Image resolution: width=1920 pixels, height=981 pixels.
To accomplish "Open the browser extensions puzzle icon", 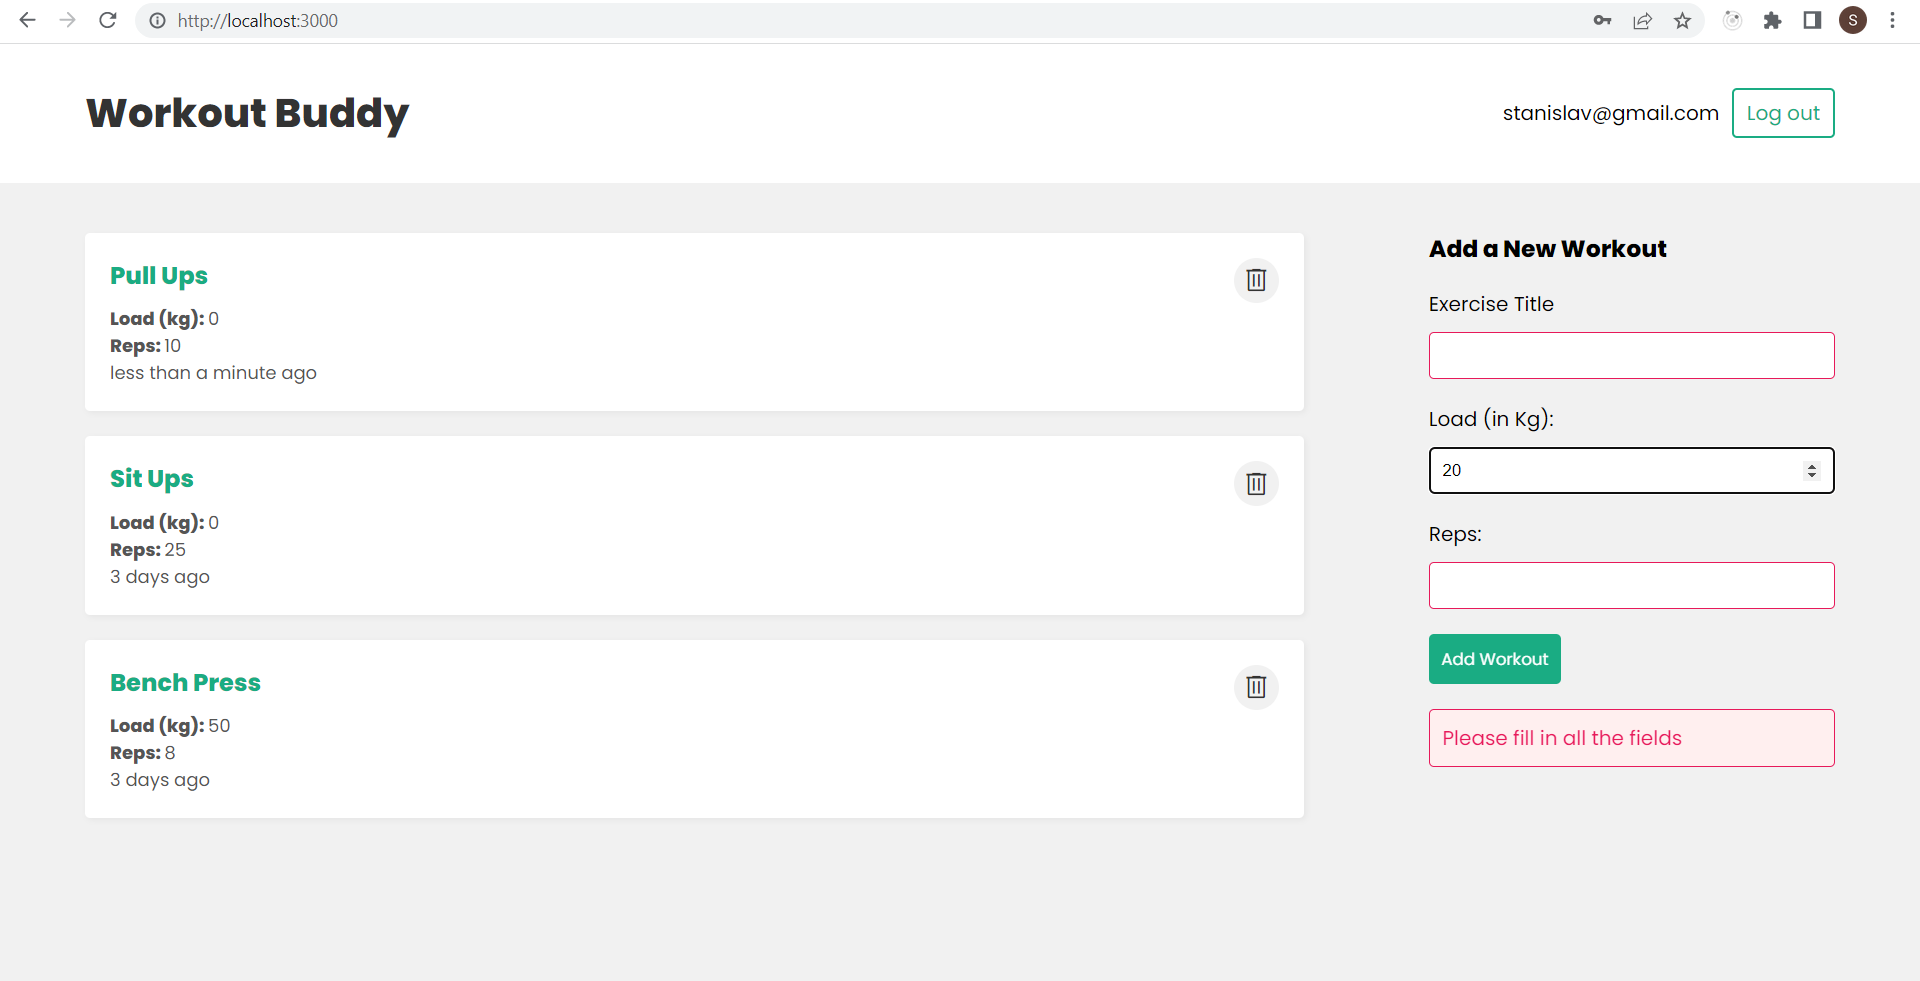I will tap(1772, 20).
